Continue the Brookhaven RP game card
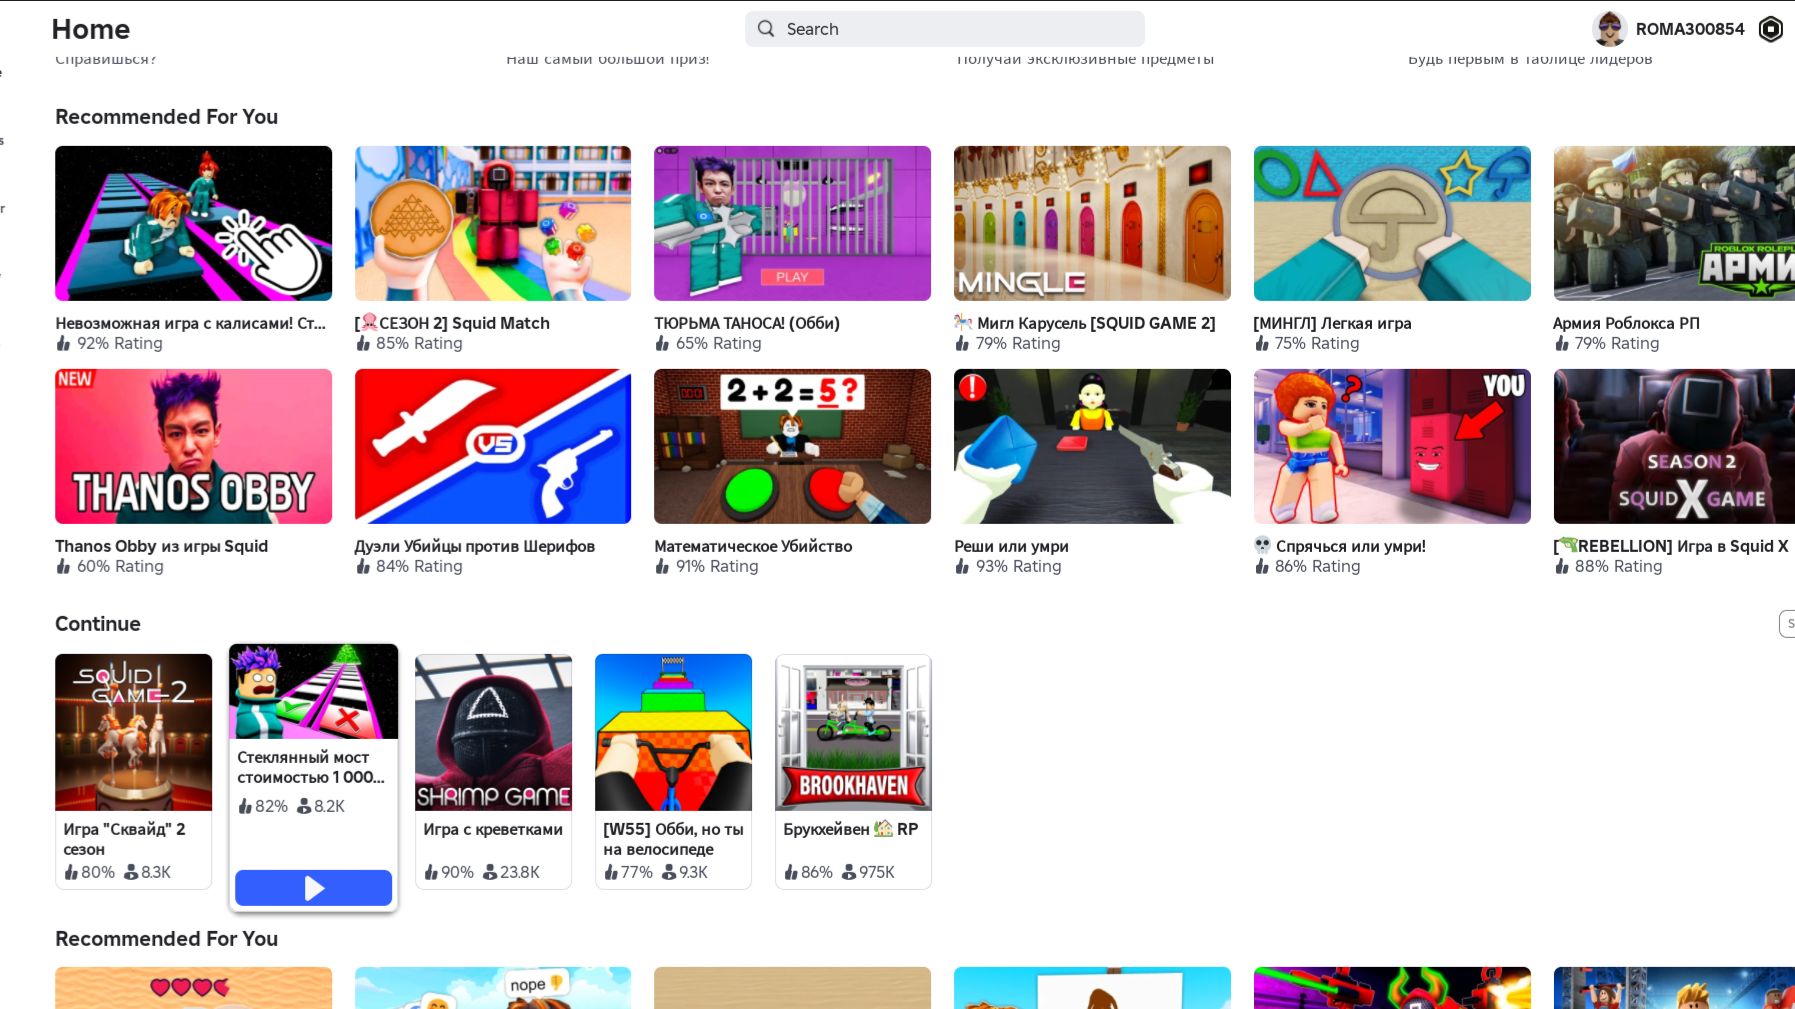This screenshot has width=1795, height=1009. pyautogui.click(x=853, y=771)
